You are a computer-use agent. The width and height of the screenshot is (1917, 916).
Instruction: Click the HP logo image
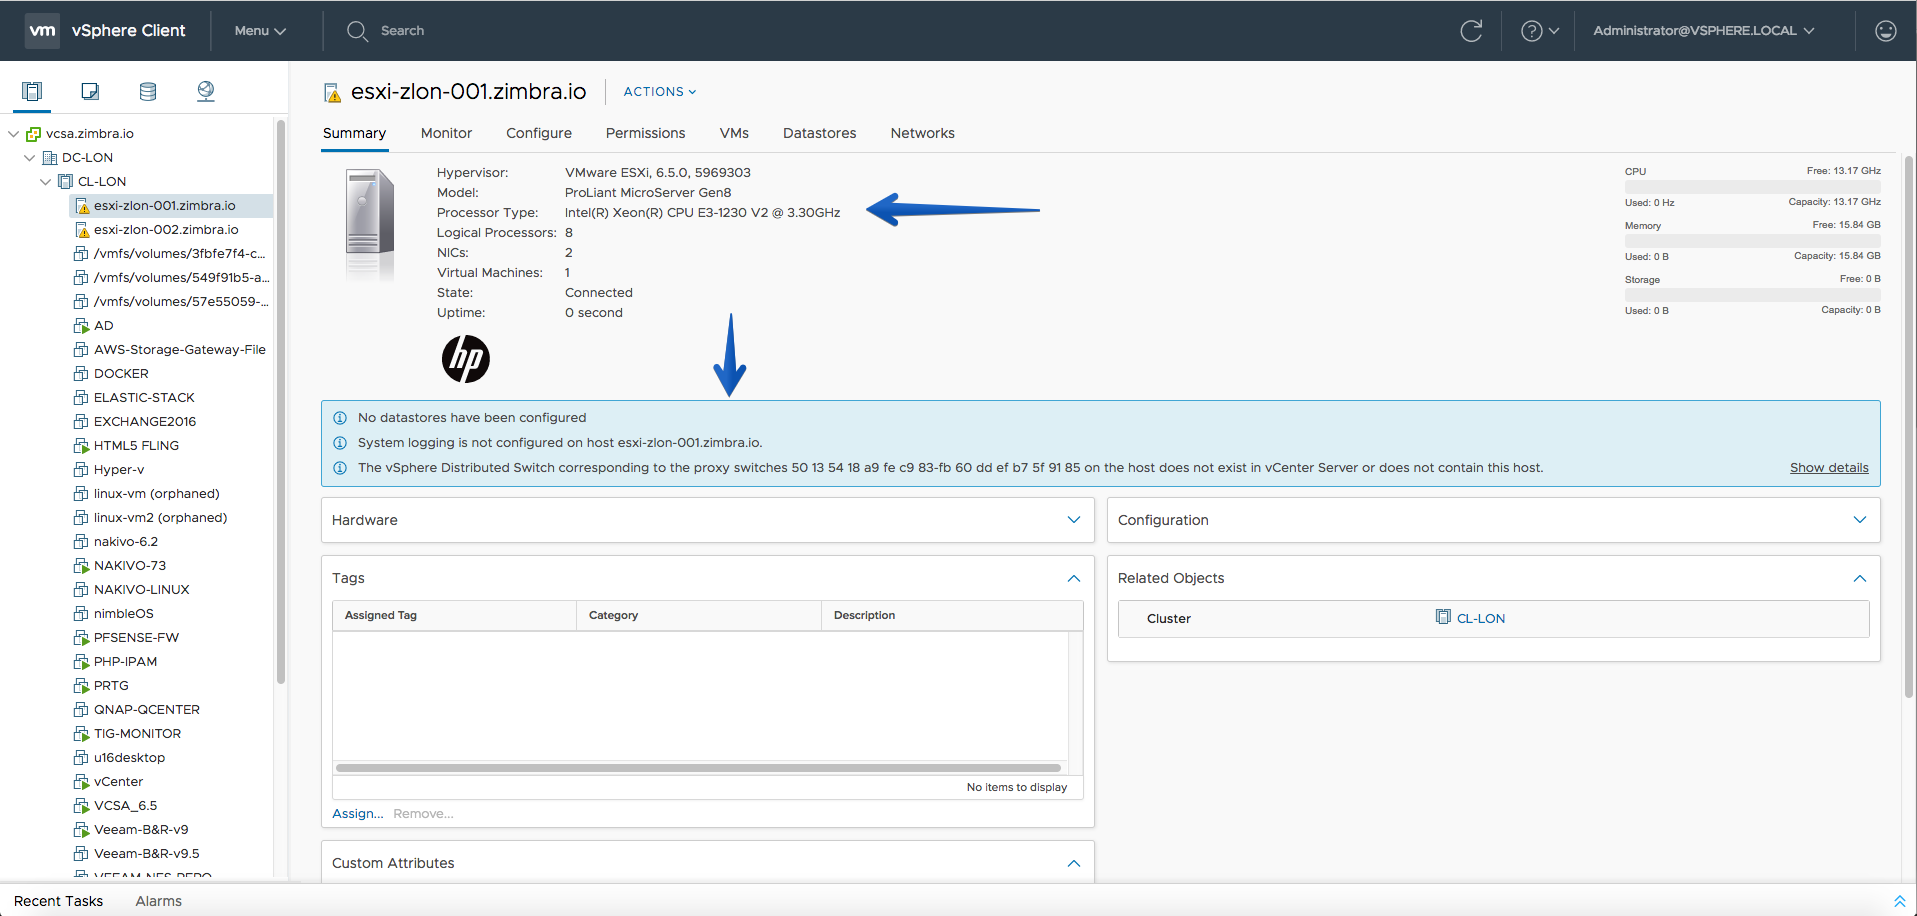point(466,358)
